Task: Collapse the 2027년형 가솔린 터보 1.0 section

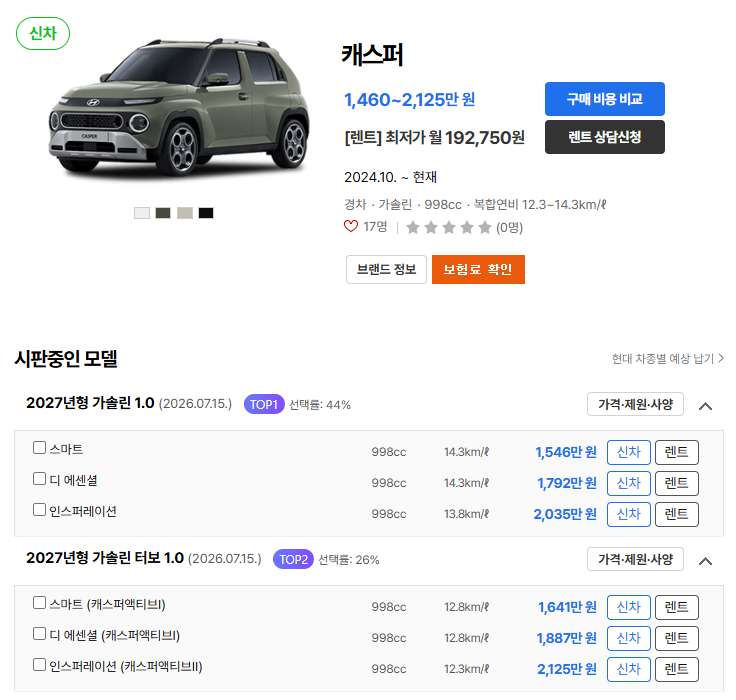Action: (705, 561)
